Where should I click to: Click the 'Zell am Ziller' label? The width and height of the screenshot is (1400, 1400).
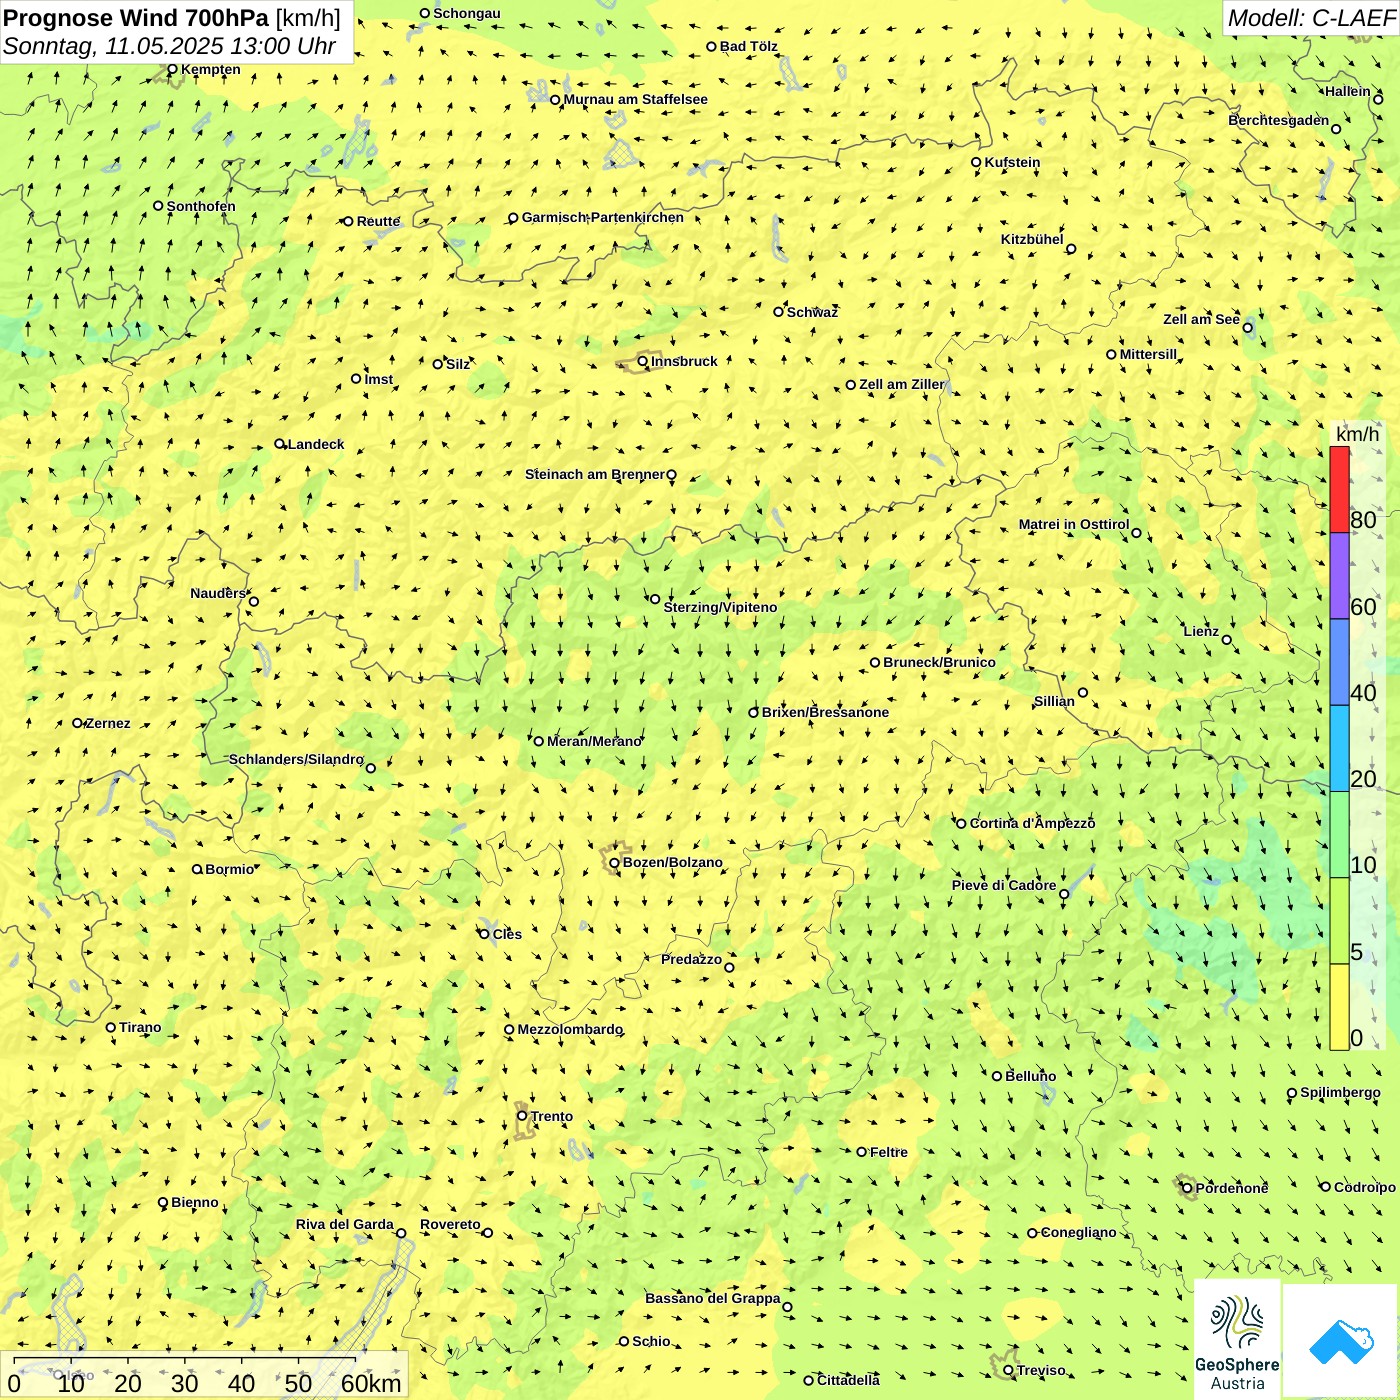(x=902, y=384)
